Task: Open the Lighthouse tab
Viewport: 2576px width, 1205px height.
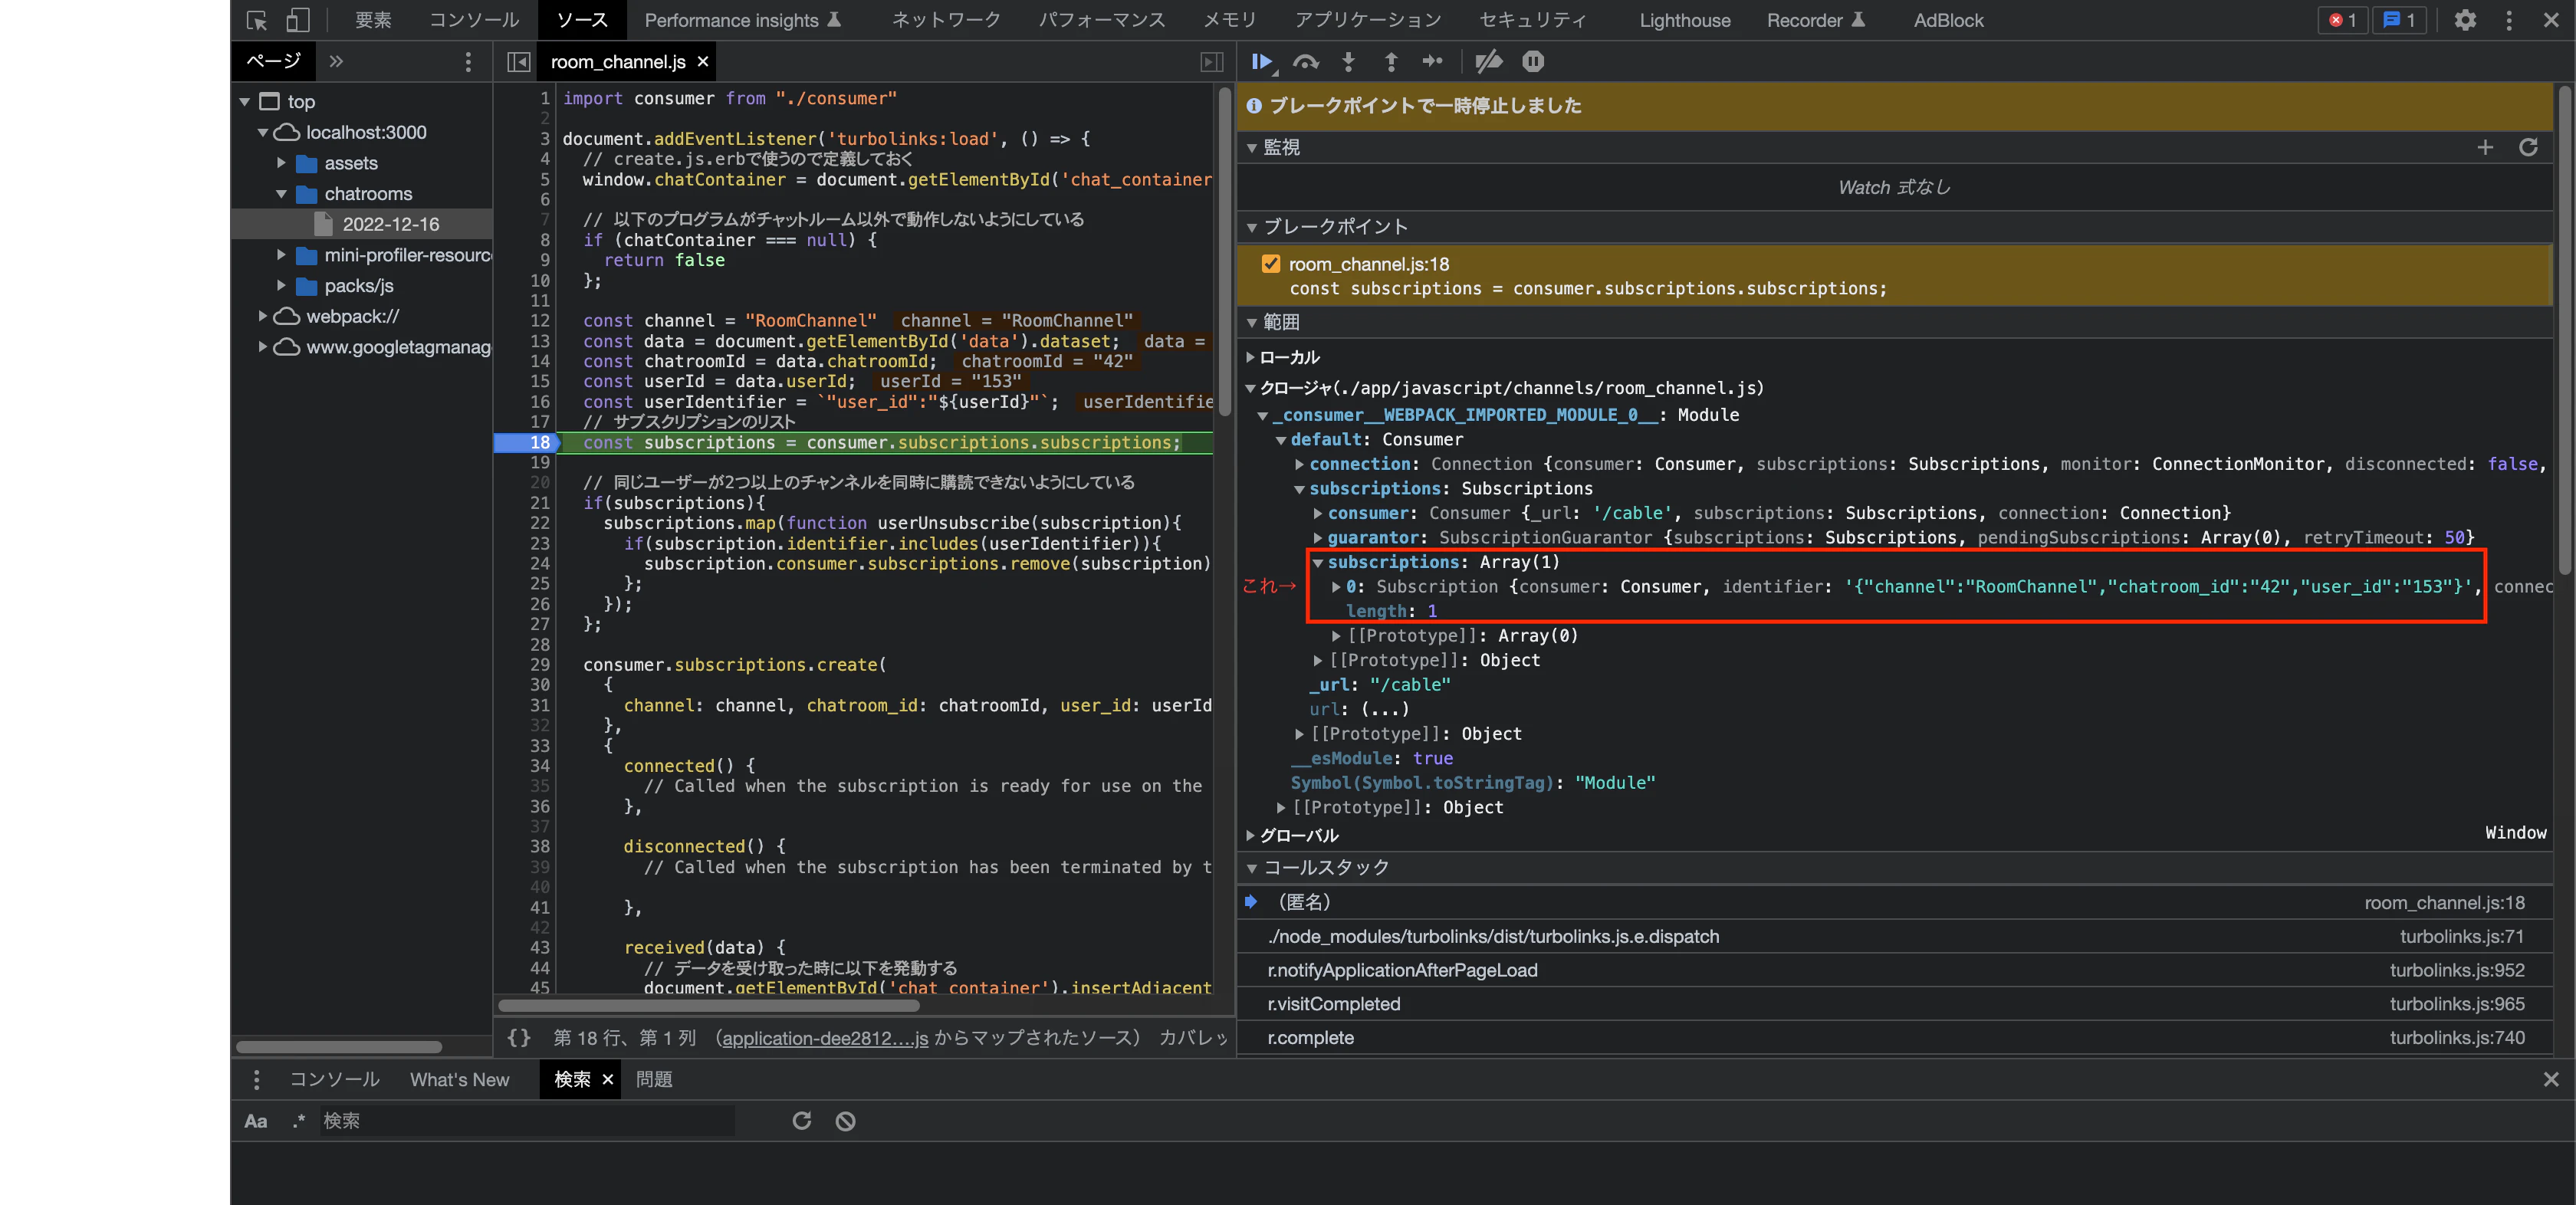Action: 1684,20
